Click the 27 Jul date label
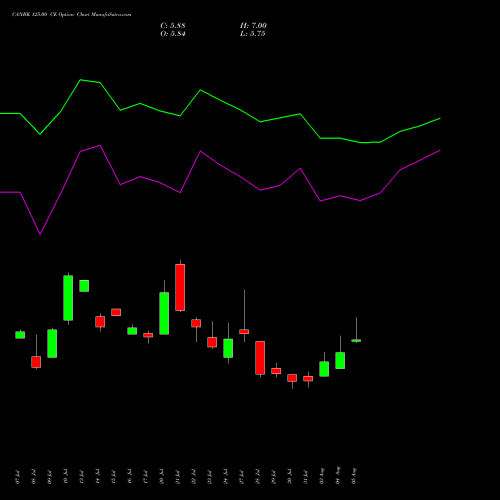 click(x=241, y=477)
